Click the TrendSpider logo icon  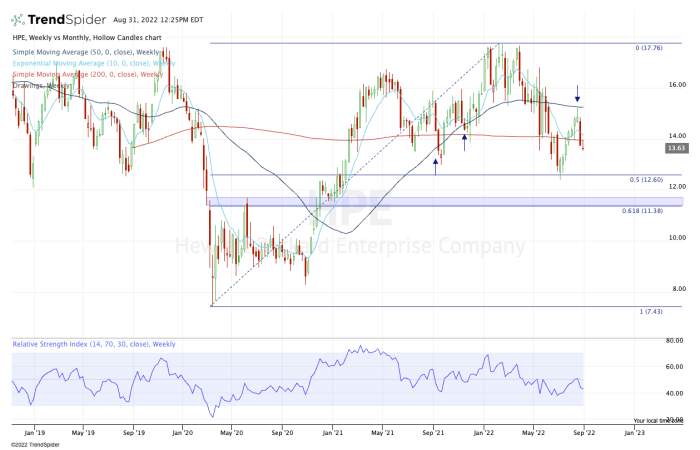pos(18,20)
